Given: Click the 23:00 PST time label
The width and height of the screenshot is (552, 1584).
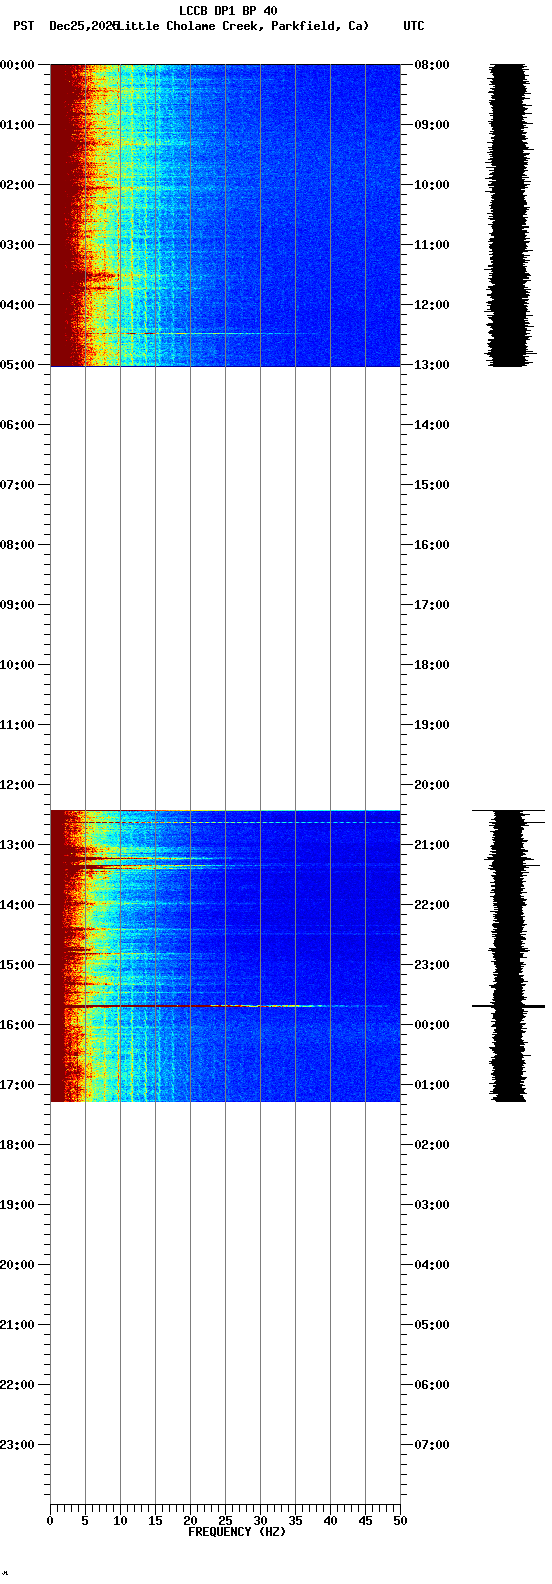Looking at the screenshot, I should click(x=18, y=1445).
